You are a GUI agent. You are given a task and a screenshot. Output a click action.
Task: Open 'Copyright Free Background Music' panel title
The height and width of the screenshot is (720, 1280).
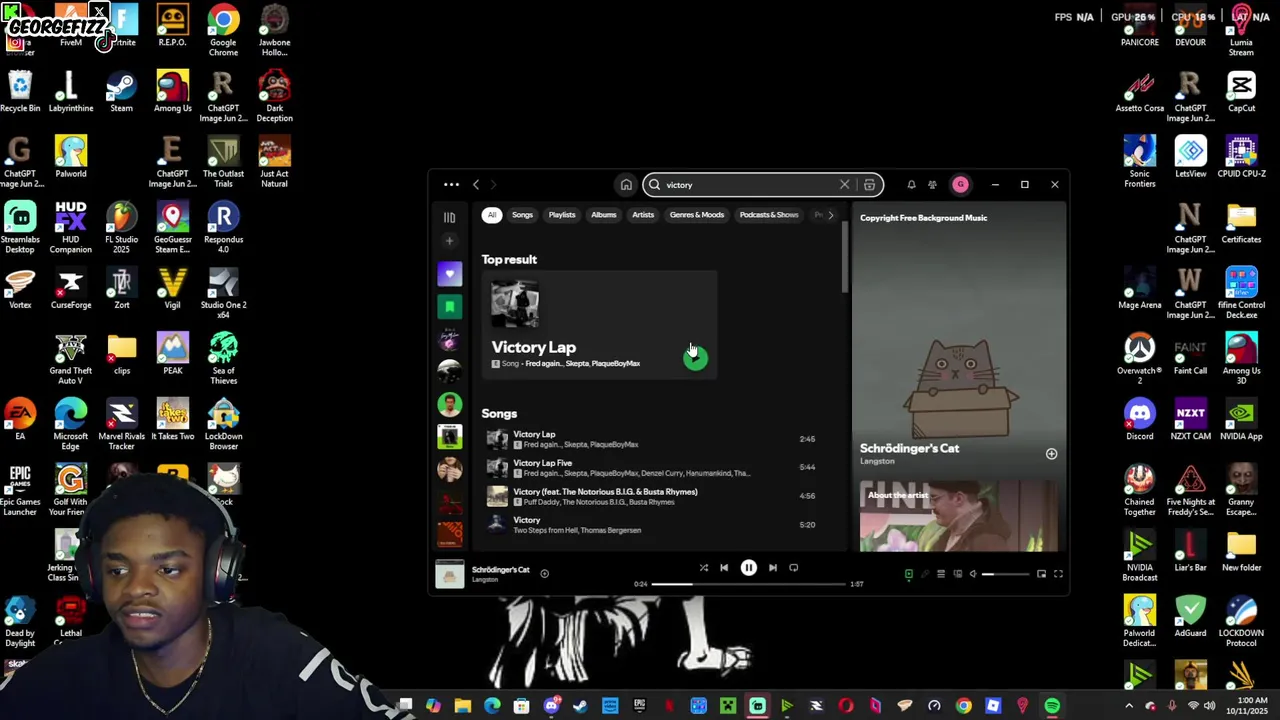(923, 218)
